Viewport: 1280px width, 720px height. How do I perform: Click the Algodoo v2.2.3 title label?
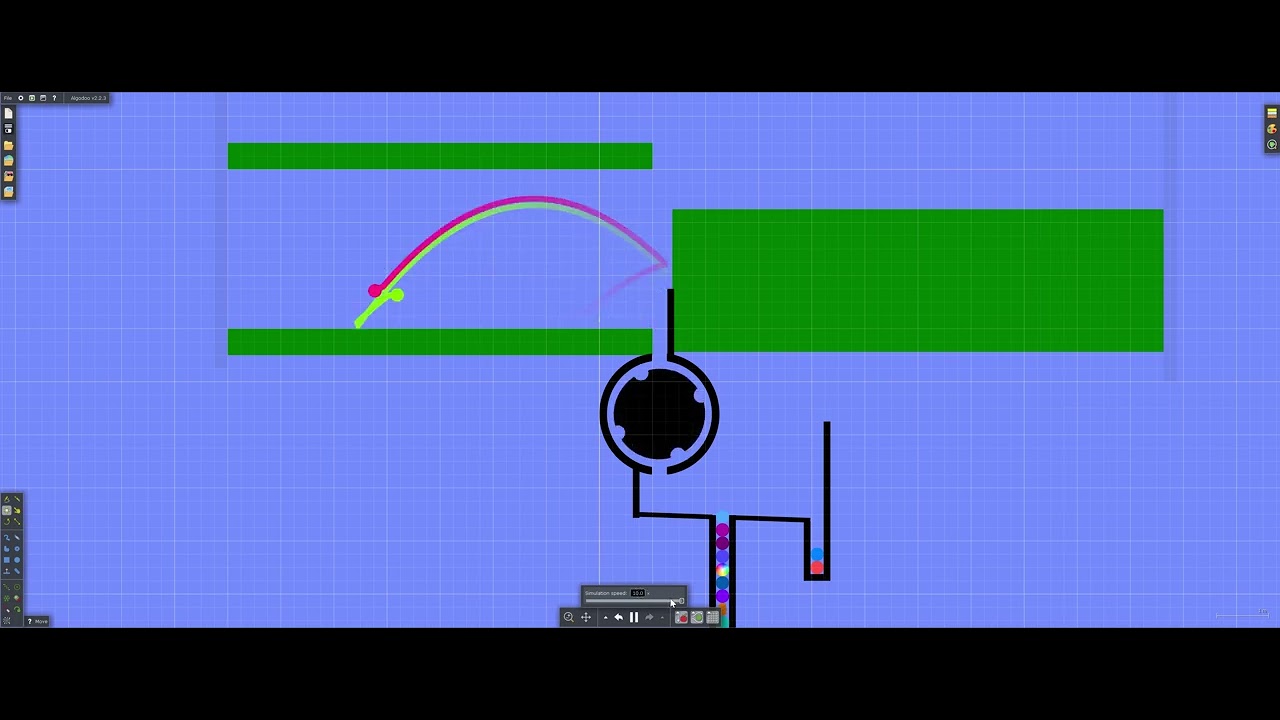click(88, 98)
